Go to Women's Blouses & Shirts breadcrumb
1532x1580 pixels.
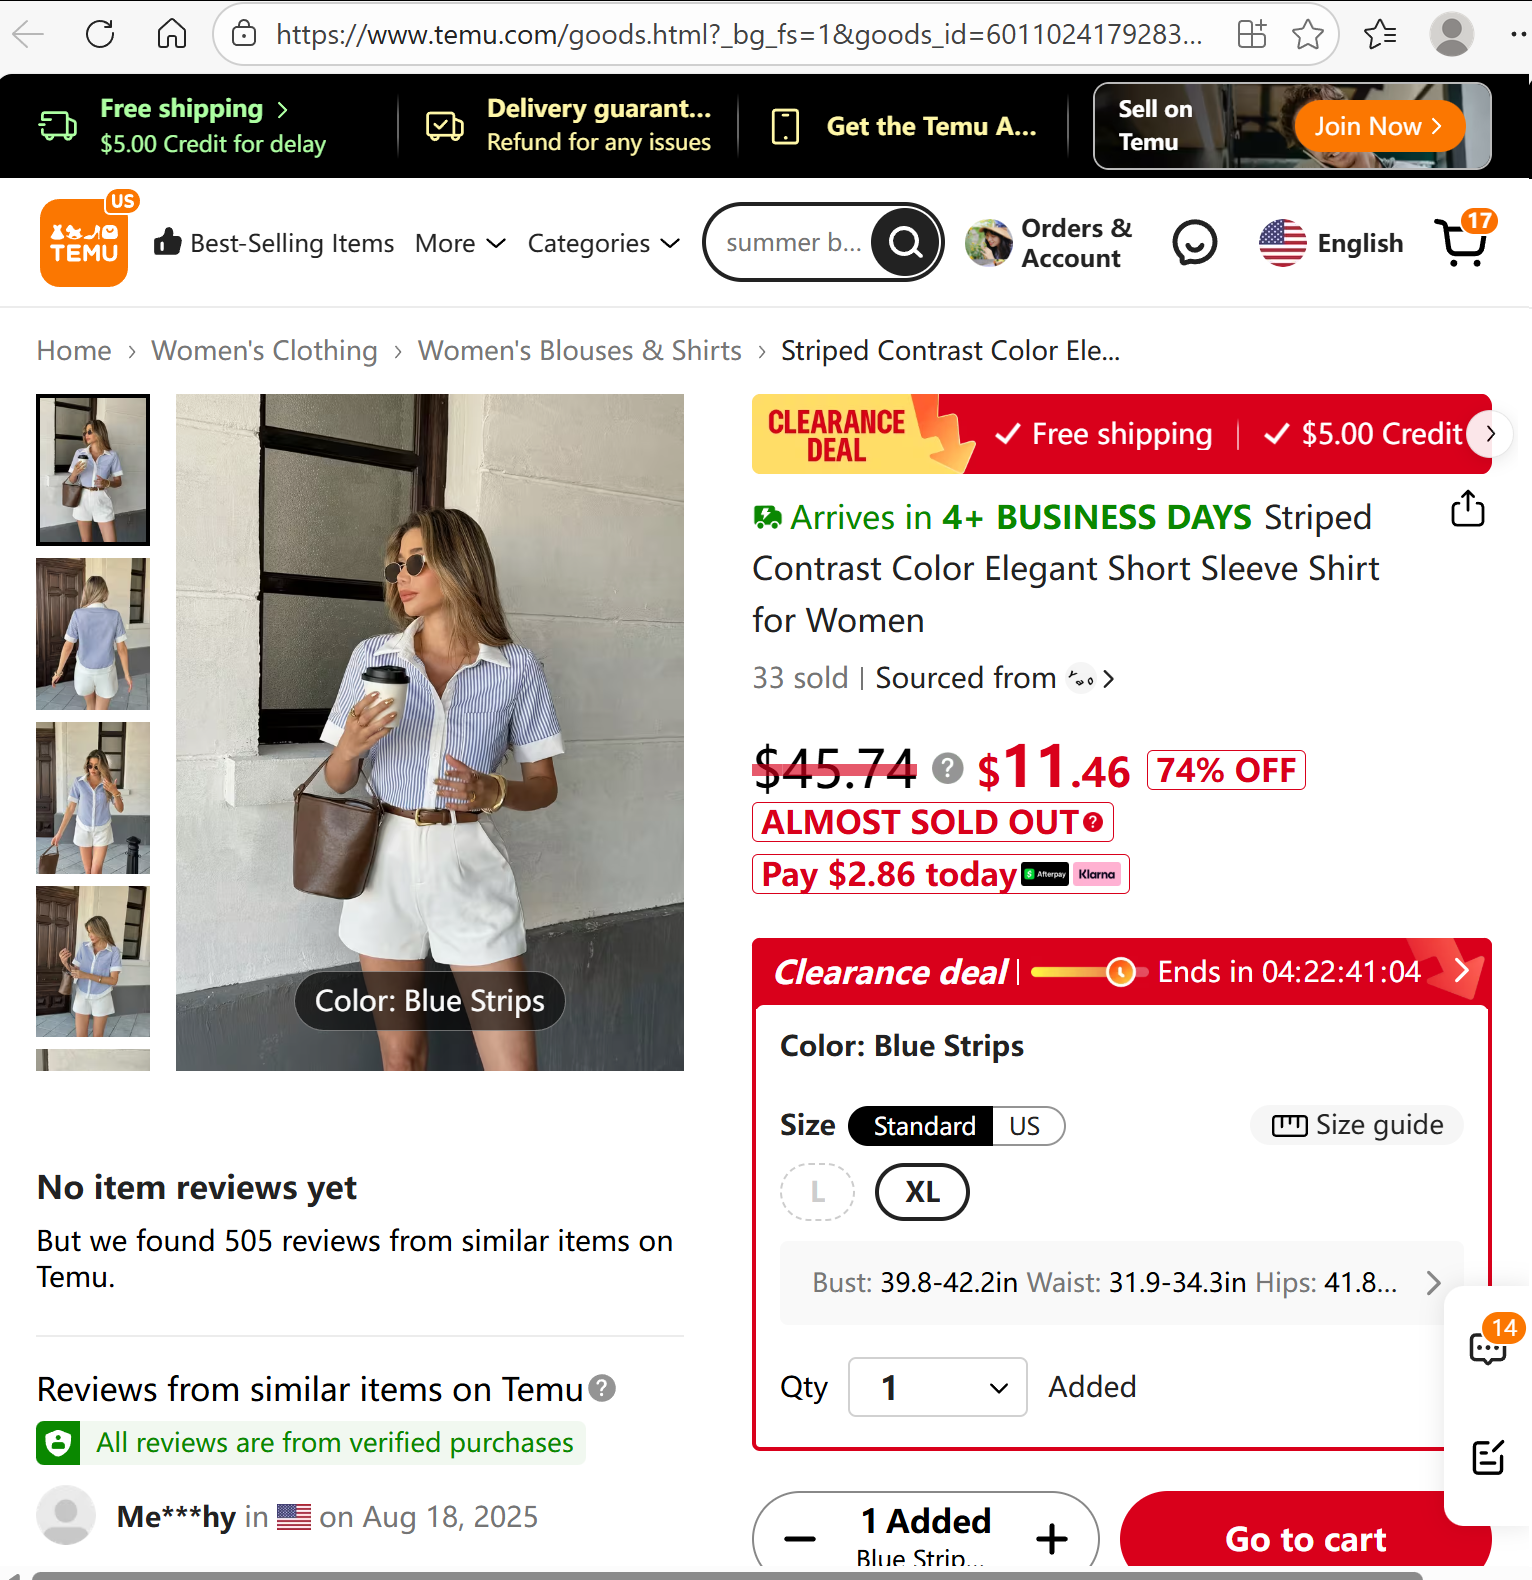[x=580, y=351]
